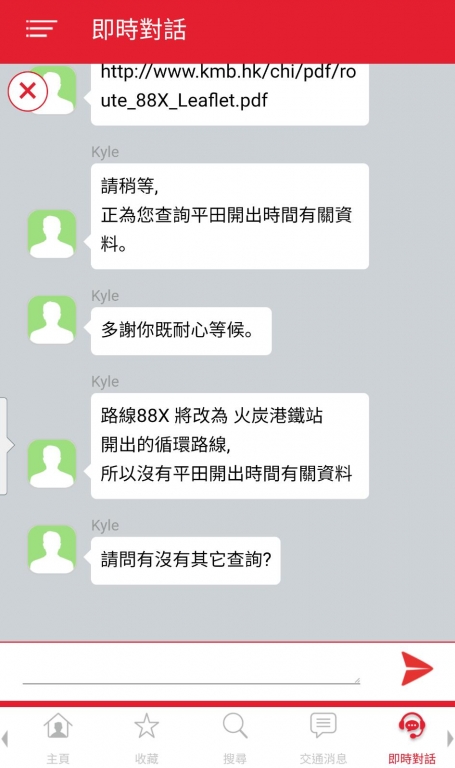Select the 即時對話 live chat tab
Image resolution: width=455 pixels, height=768 pixels.
point(411,738)
